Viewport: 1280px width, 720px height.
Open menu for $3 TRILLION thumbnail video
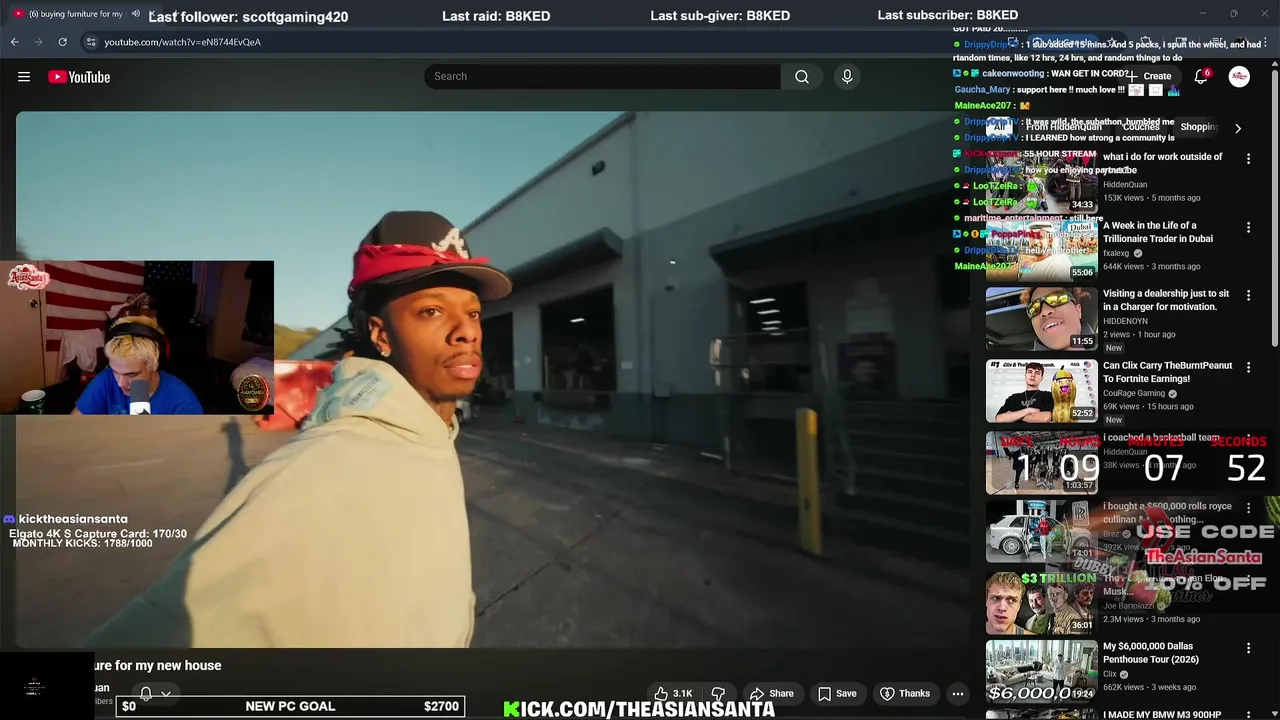[x=1248, y=580]
